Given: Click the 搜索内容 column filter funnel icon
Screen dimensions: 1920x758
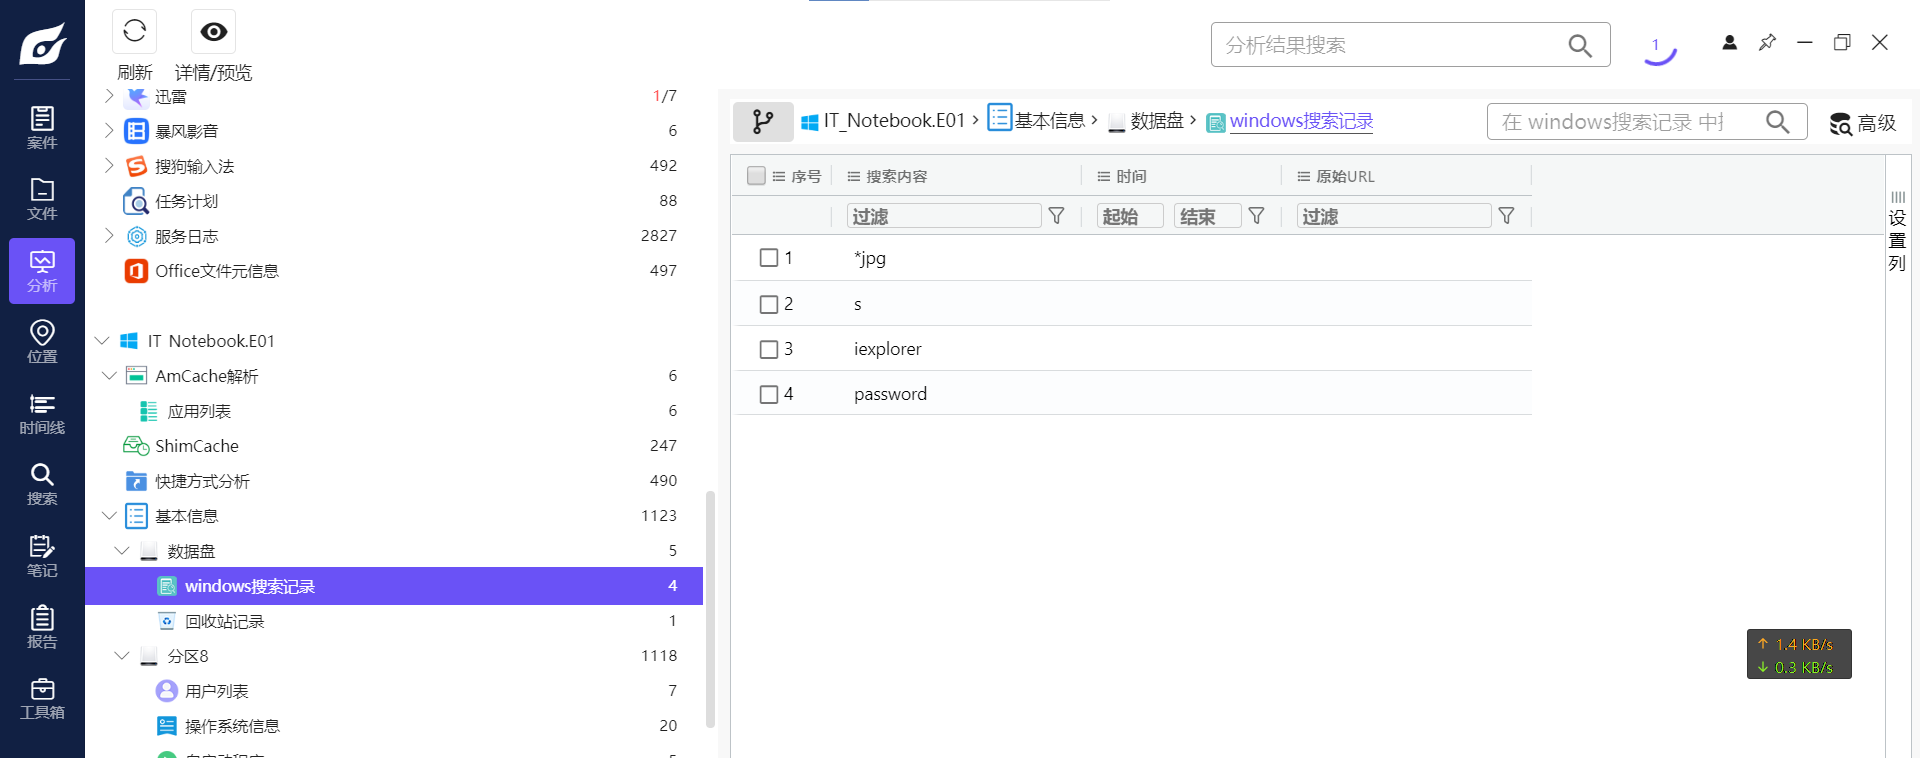Looking at the screenshot, I should tap(1057, 216).
